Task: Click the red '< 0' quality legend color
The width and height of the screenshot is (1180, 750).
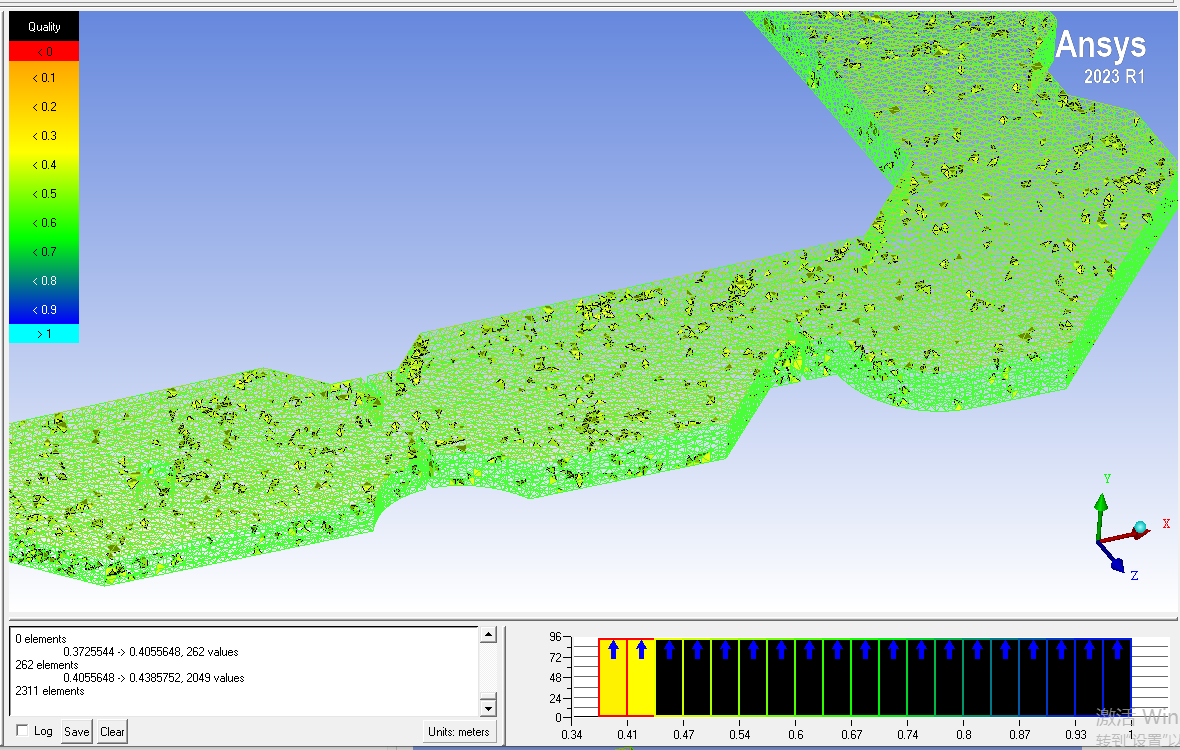Action: click(x=44, y=51)
